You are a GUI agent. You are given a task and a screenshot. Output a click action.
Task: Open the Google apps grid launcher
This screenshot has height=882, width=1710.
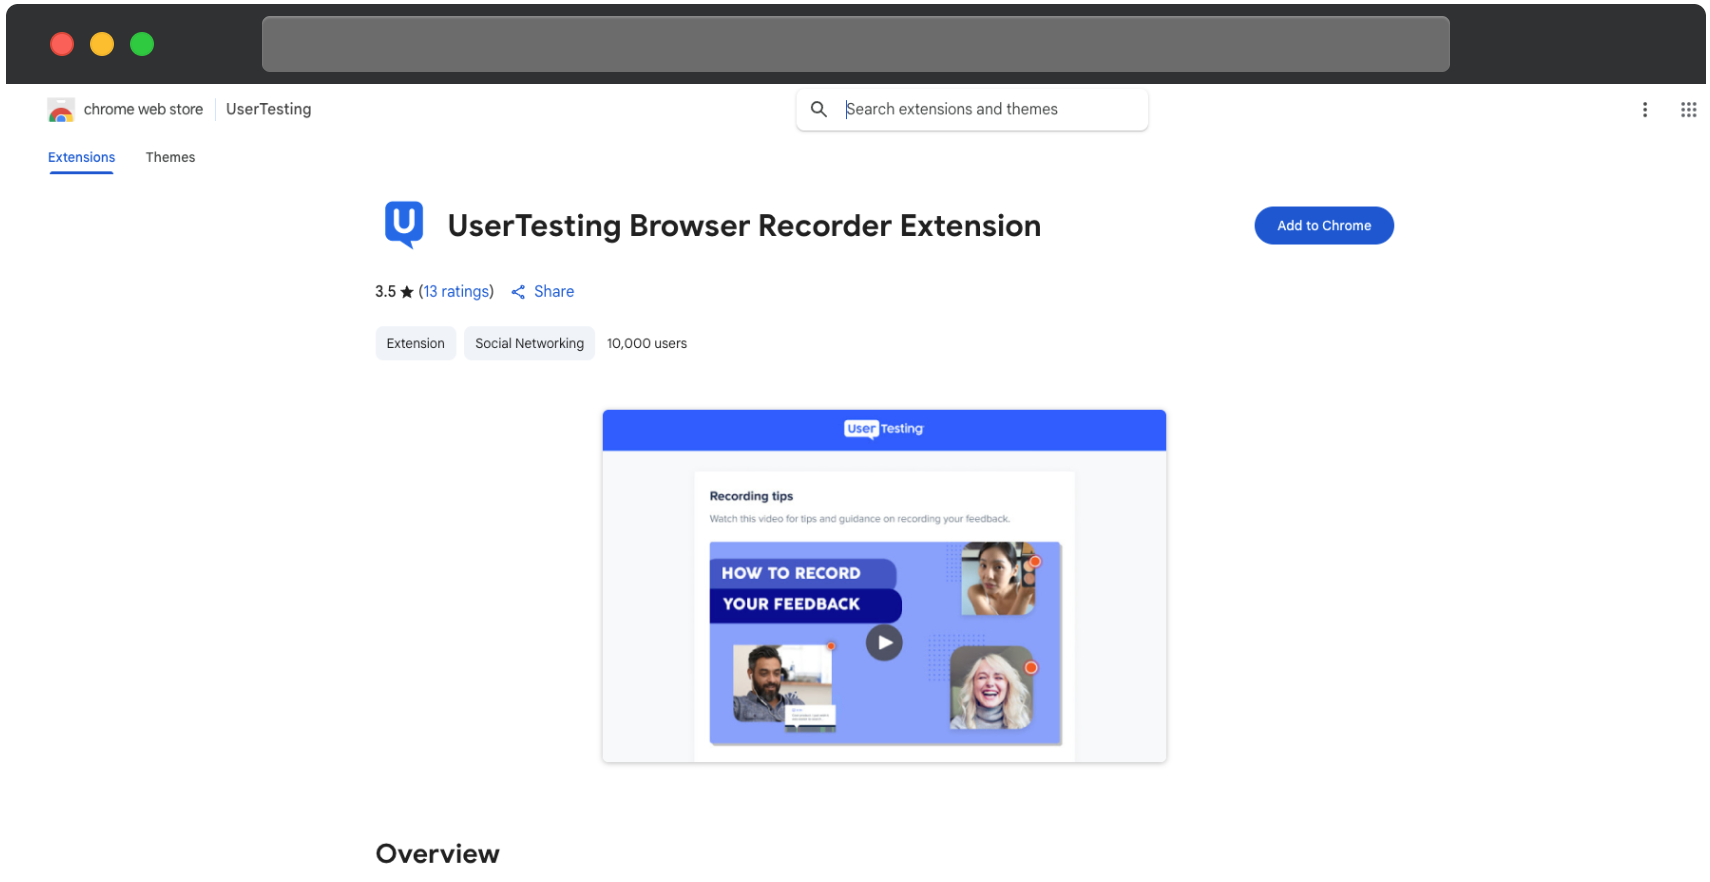1688,110
